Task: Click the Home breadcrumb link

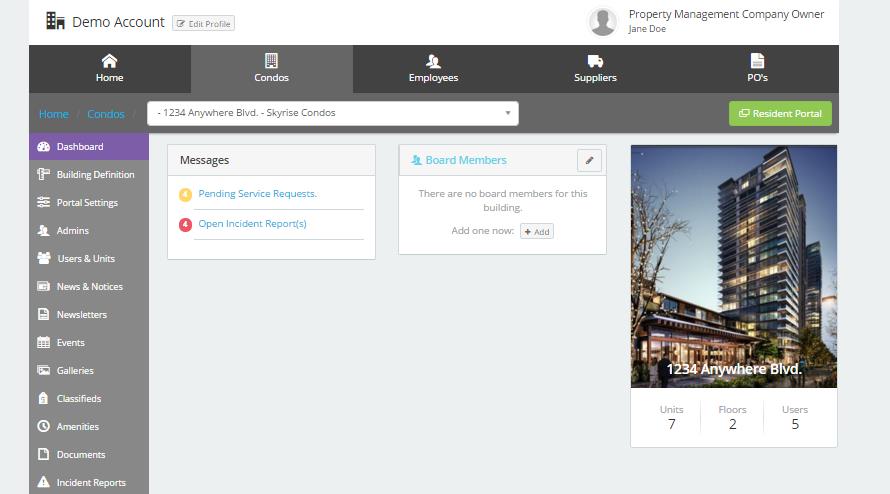Action: 54,114
